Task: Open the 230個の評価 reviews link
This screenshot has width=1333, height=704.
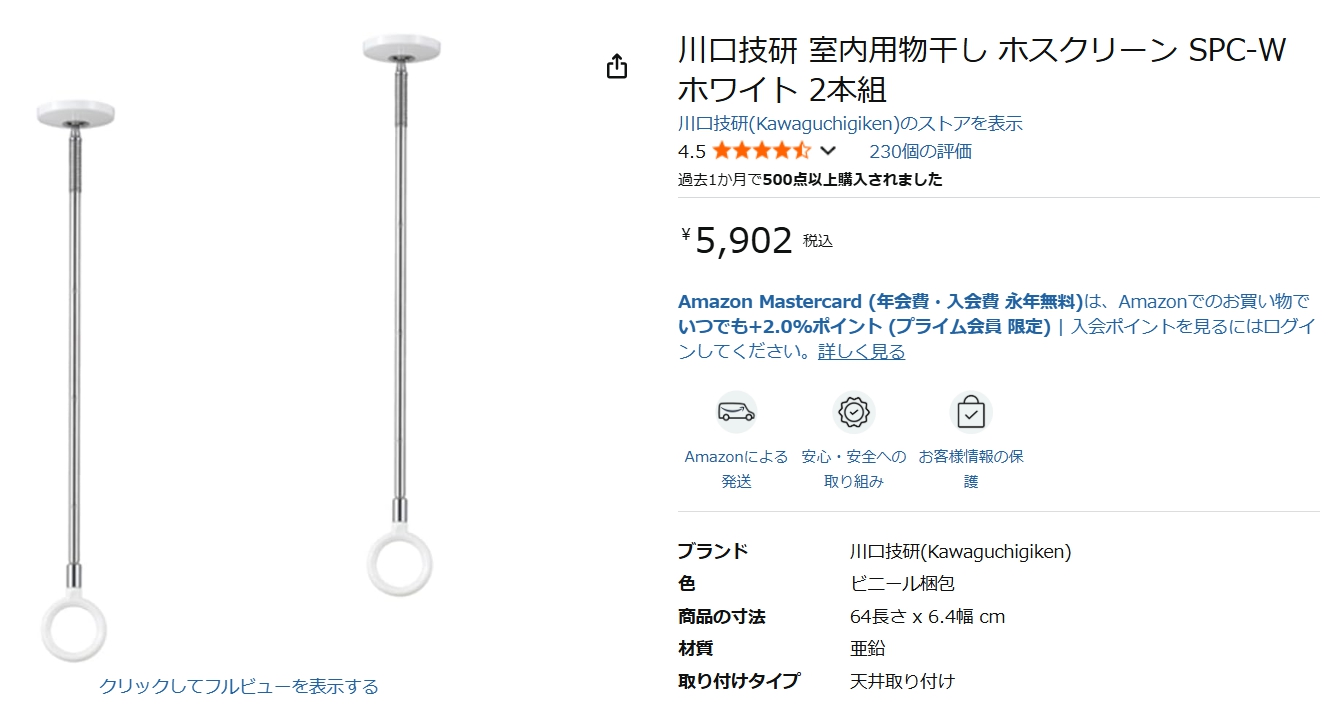Action: pyautogui.click(x=920, y=152)
